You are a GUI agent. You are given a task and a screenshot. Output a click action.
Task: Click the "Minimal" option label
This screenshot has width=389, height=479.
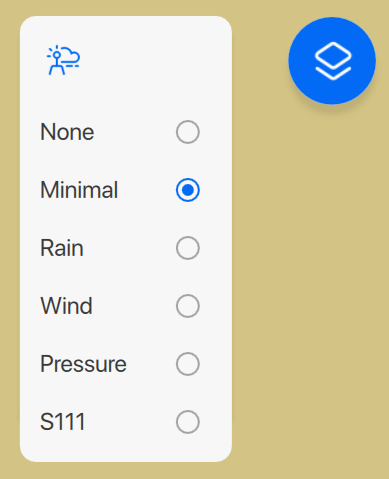pyautogui.click(x=79, y=190)
